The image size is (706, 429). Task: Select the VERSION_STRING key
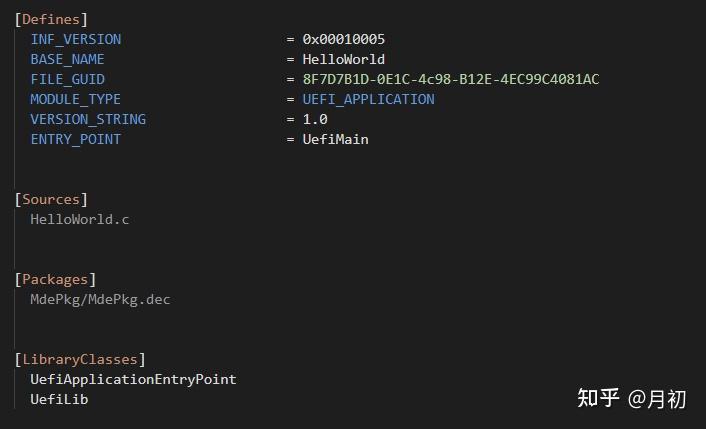click(88, 119)
